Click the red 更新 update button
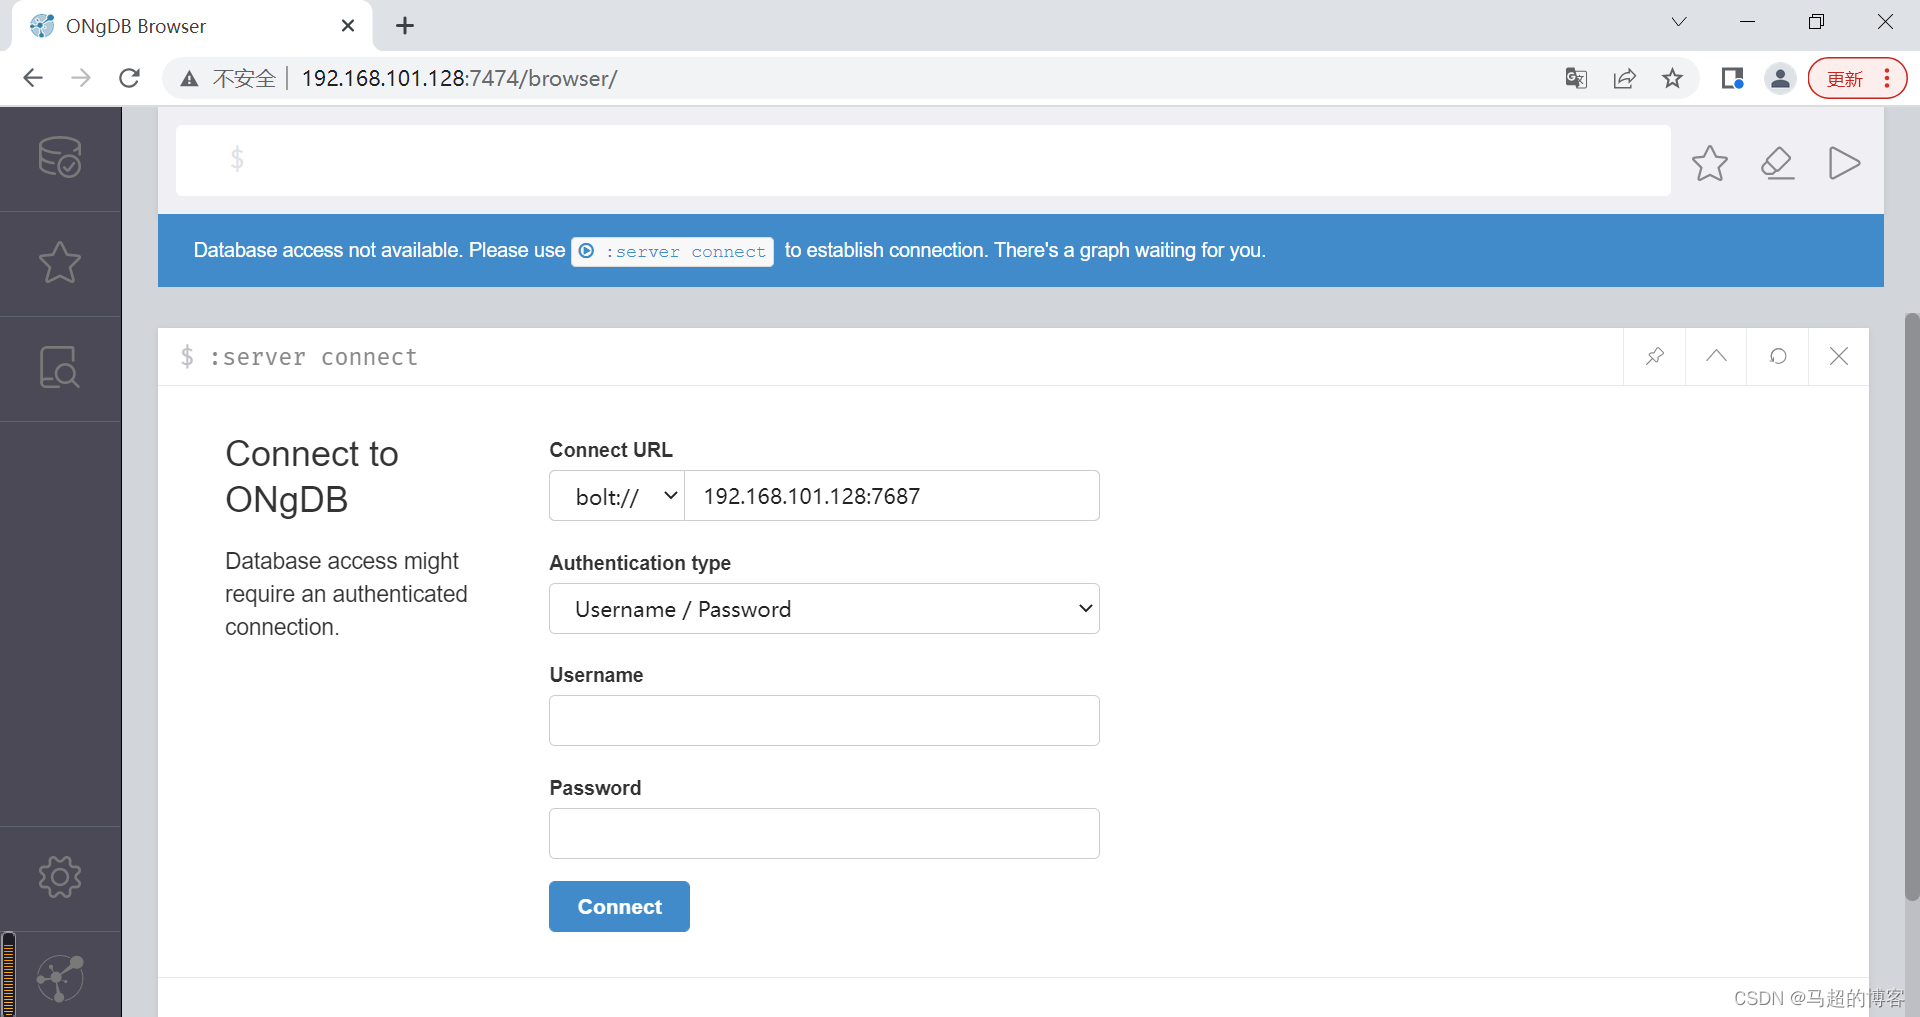Image resolution: width=1920 pixels, height=1017 pixels. (x=1857, y=78)
